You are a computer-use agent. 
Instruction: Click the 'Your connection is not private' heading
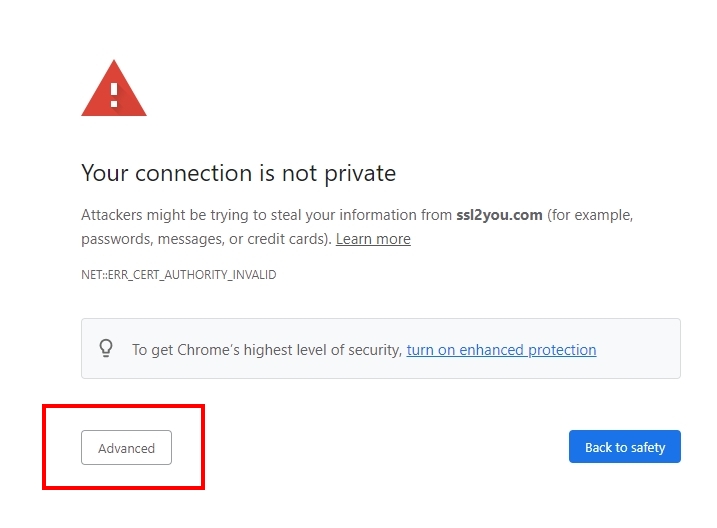238,173
